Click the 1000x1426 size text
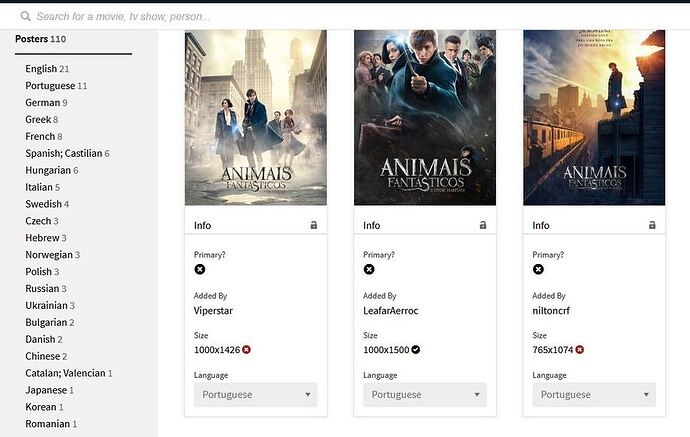The image size is (690, 437). pos(217,350)
